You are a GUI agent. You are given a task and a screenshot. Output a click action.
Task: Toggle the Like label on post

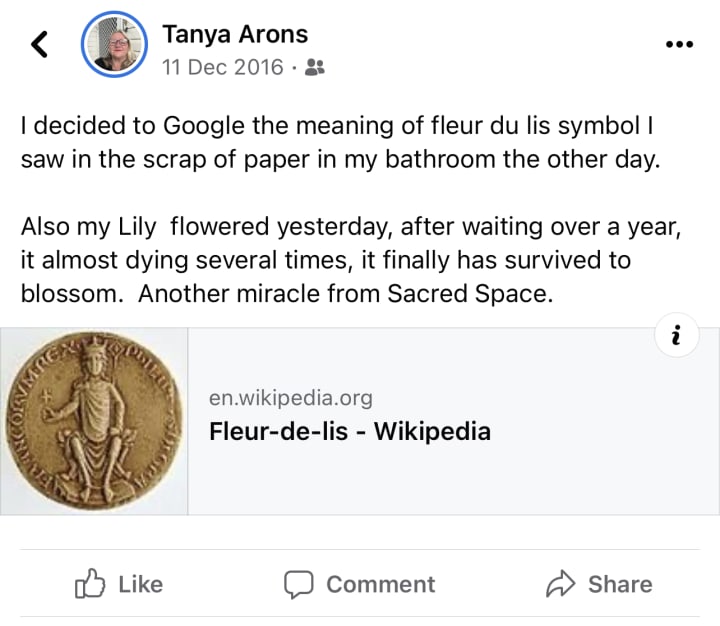[x=140, y=584]
